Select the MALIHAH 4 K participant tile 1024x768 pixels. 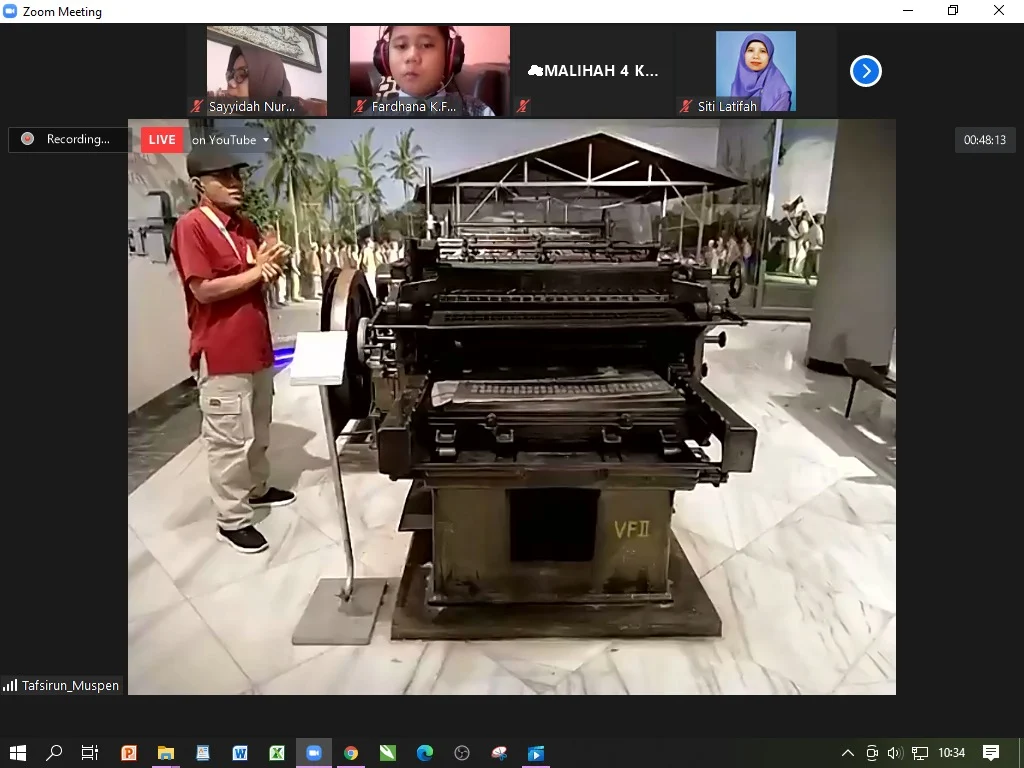coord(593,71)
